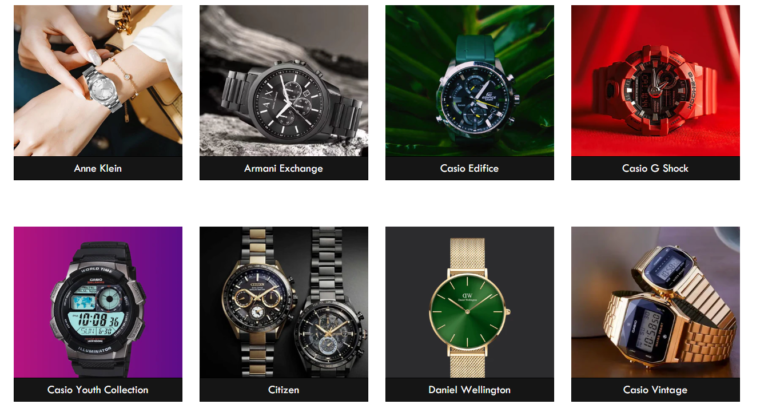Click the red G-Shock watch face

pyautogui.click(x=655, y=90)
